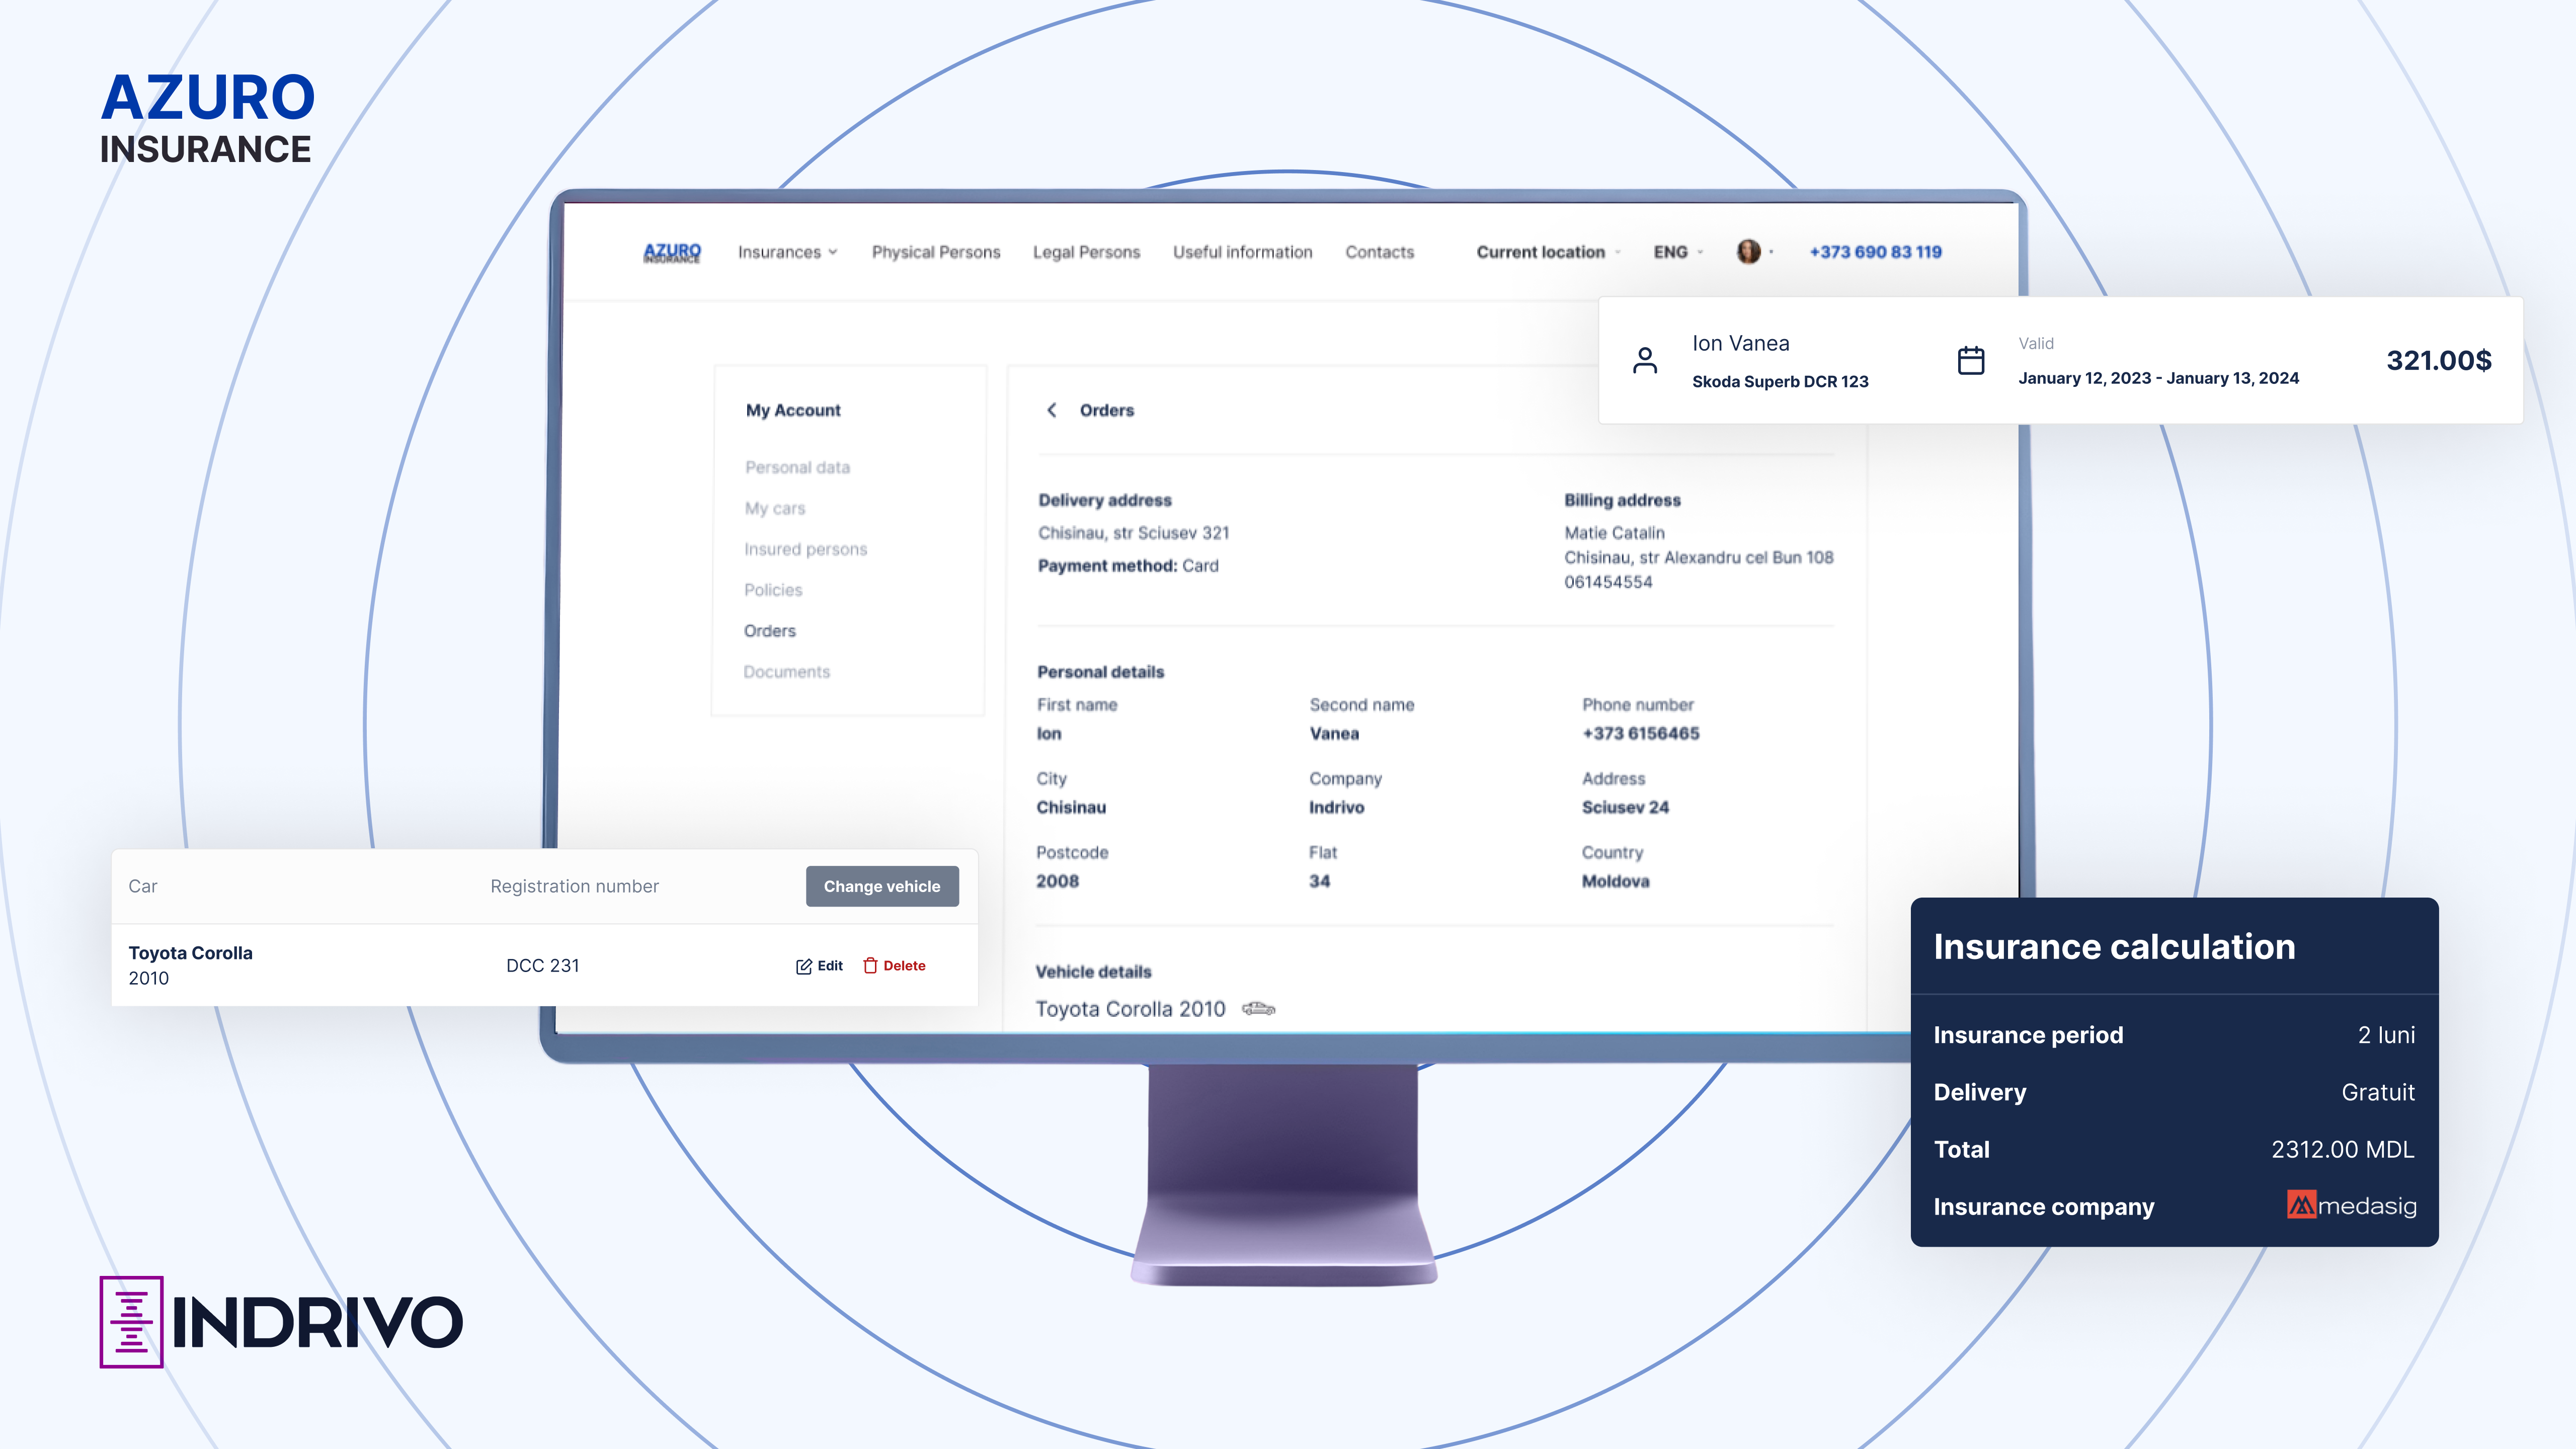Expand the Insurances dropdown
This screenshot has width=2576, height=1449.
pos(786,252)
